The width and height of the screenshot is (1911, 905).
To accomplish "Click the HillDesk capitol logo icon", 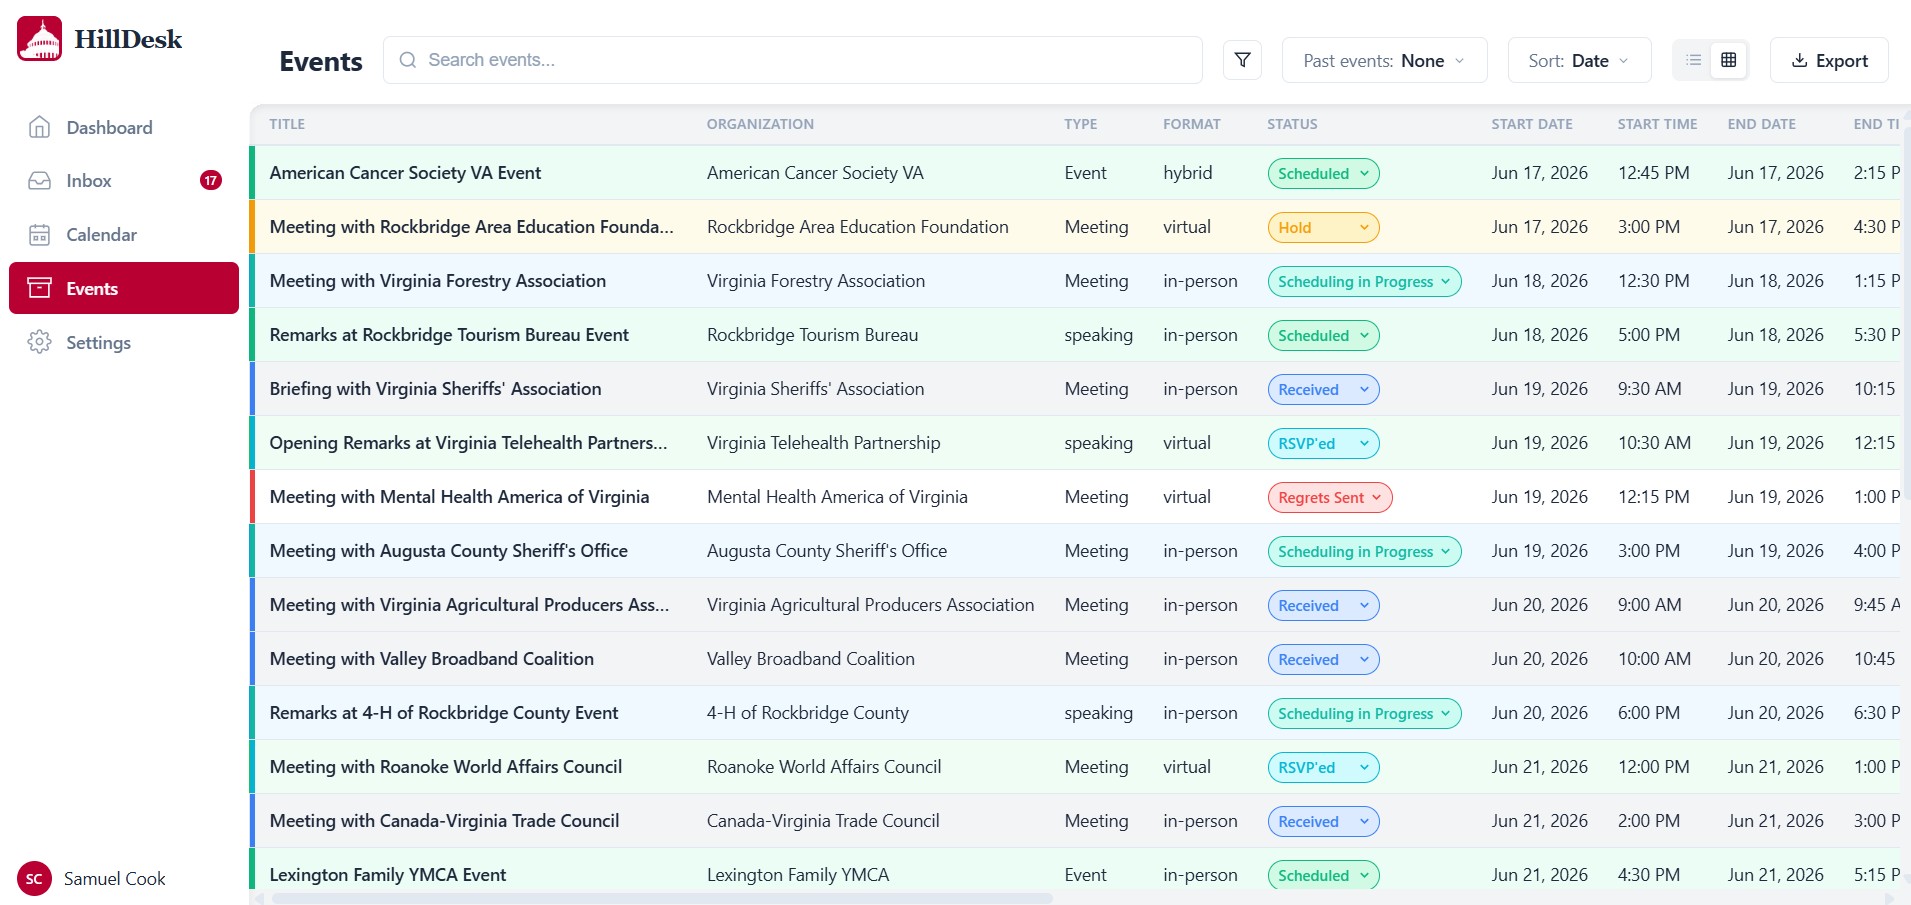I will tap(40, 39).
